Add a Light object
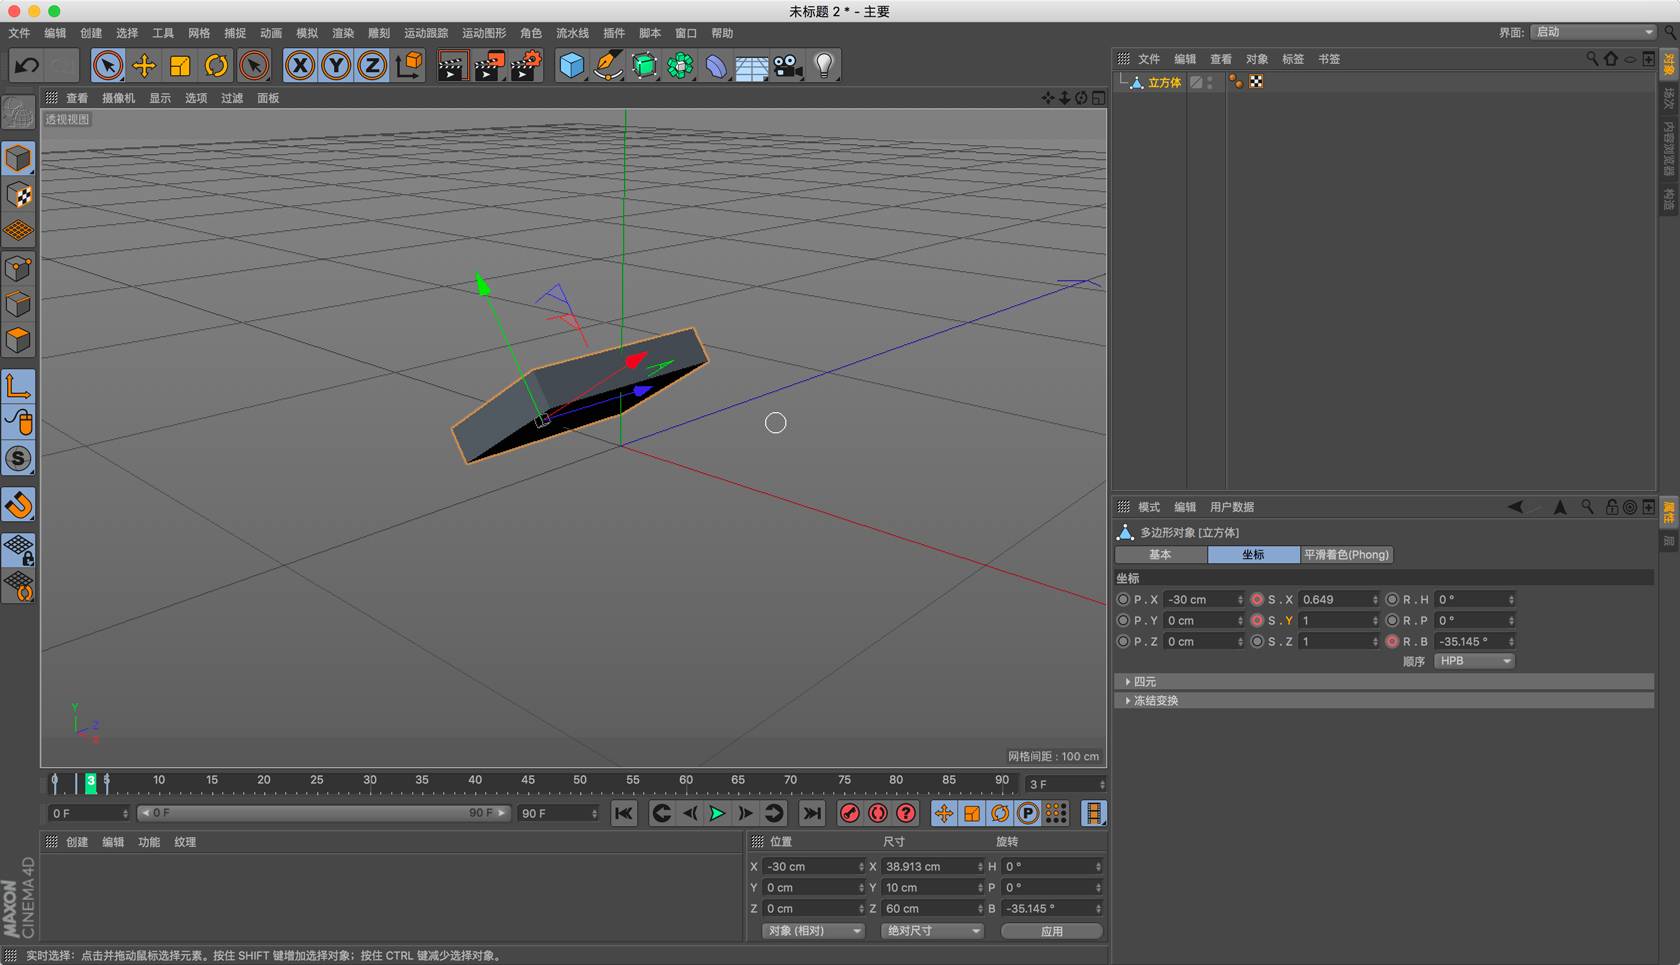 click(824, 66)
